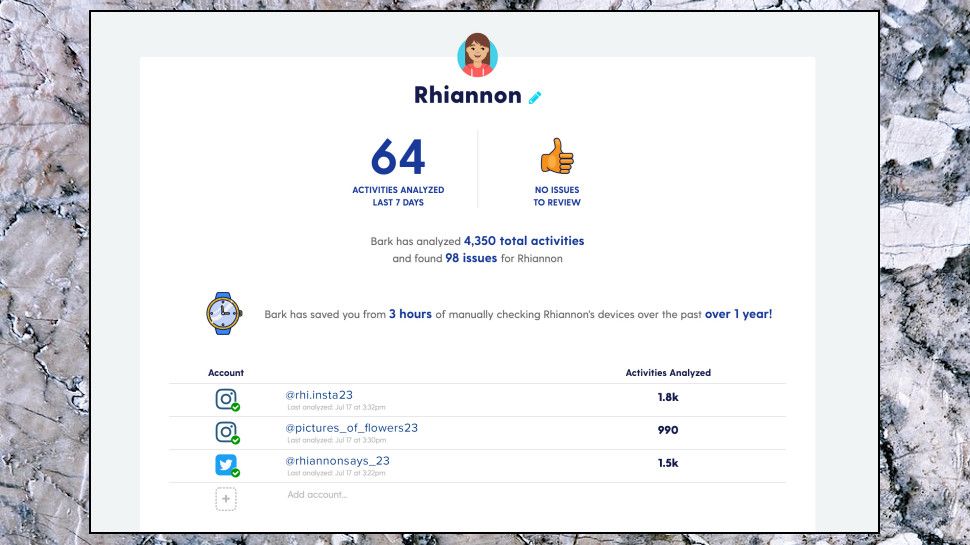970x545 pixels.
Task: Click the 1.8k activities value
Action: 668,397
